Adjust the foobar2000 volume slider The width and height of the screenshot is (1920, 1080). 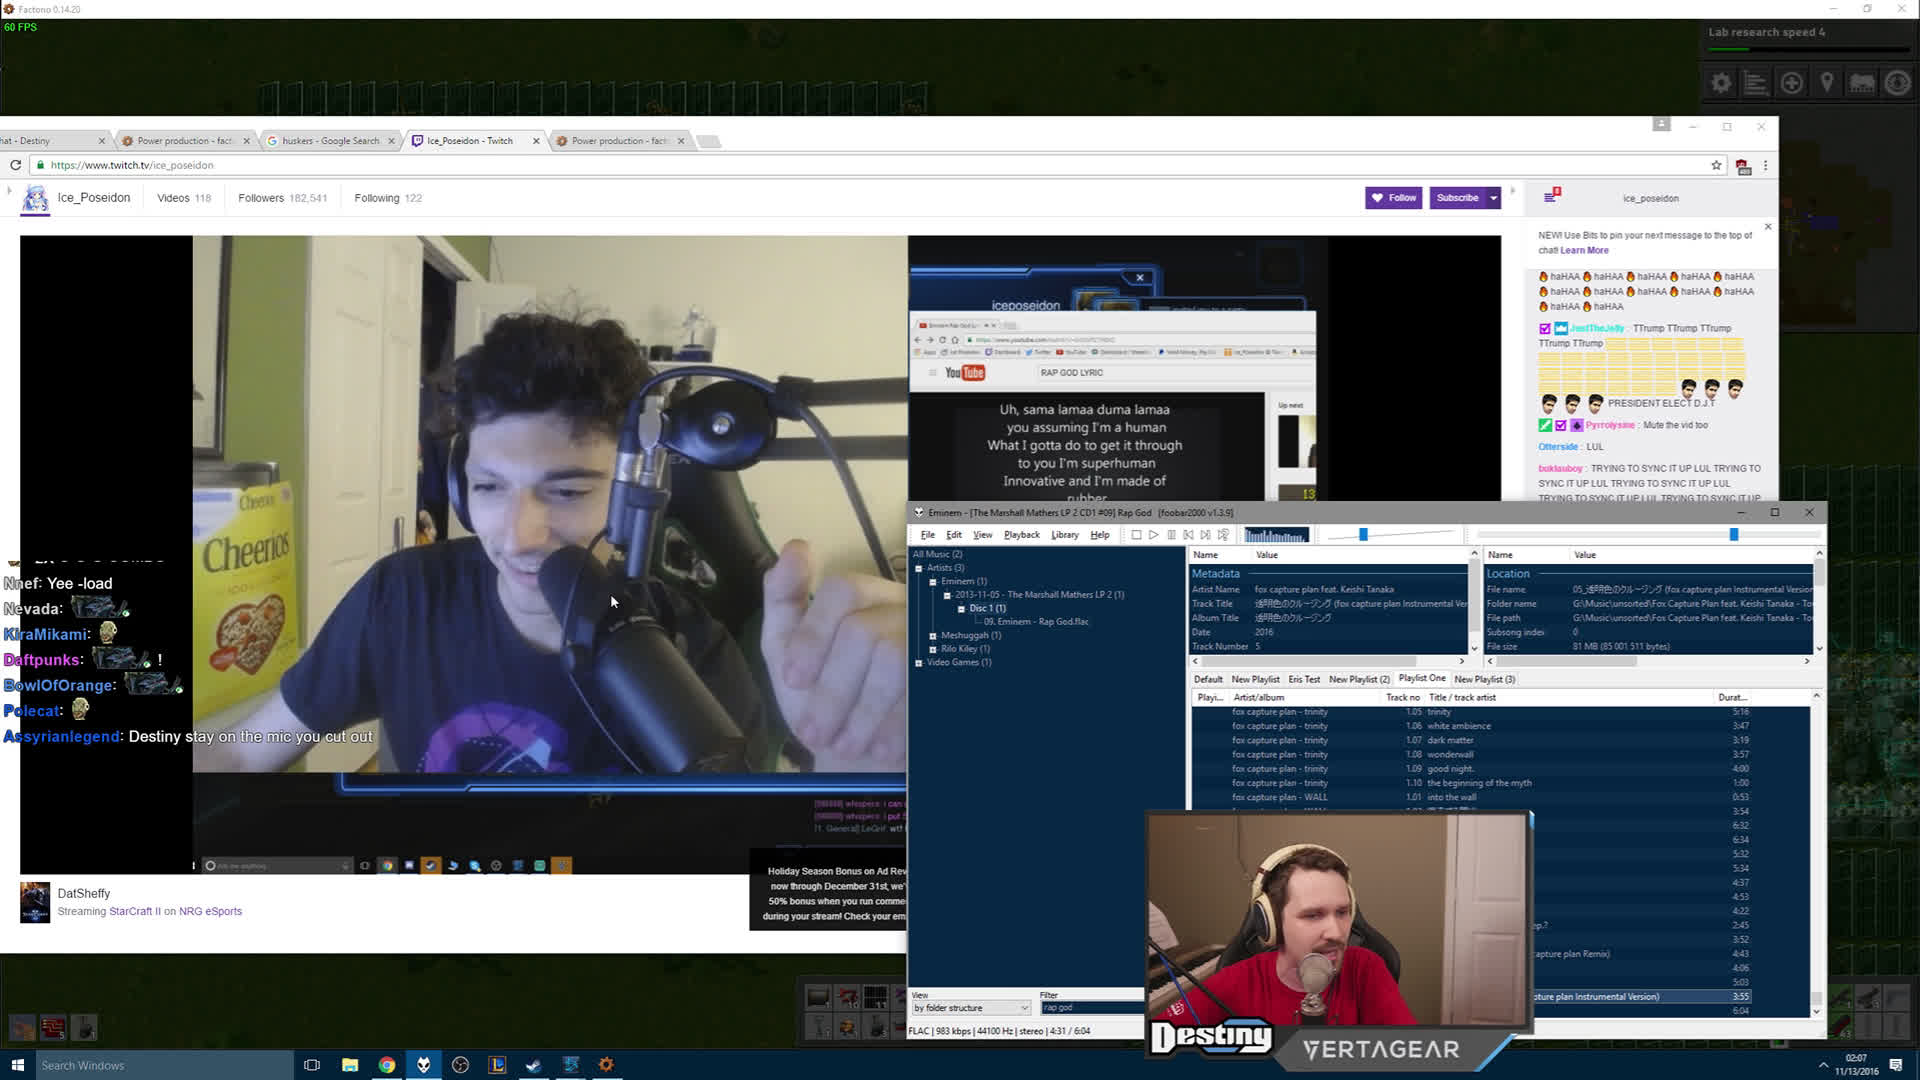(x=1363, y=535)
